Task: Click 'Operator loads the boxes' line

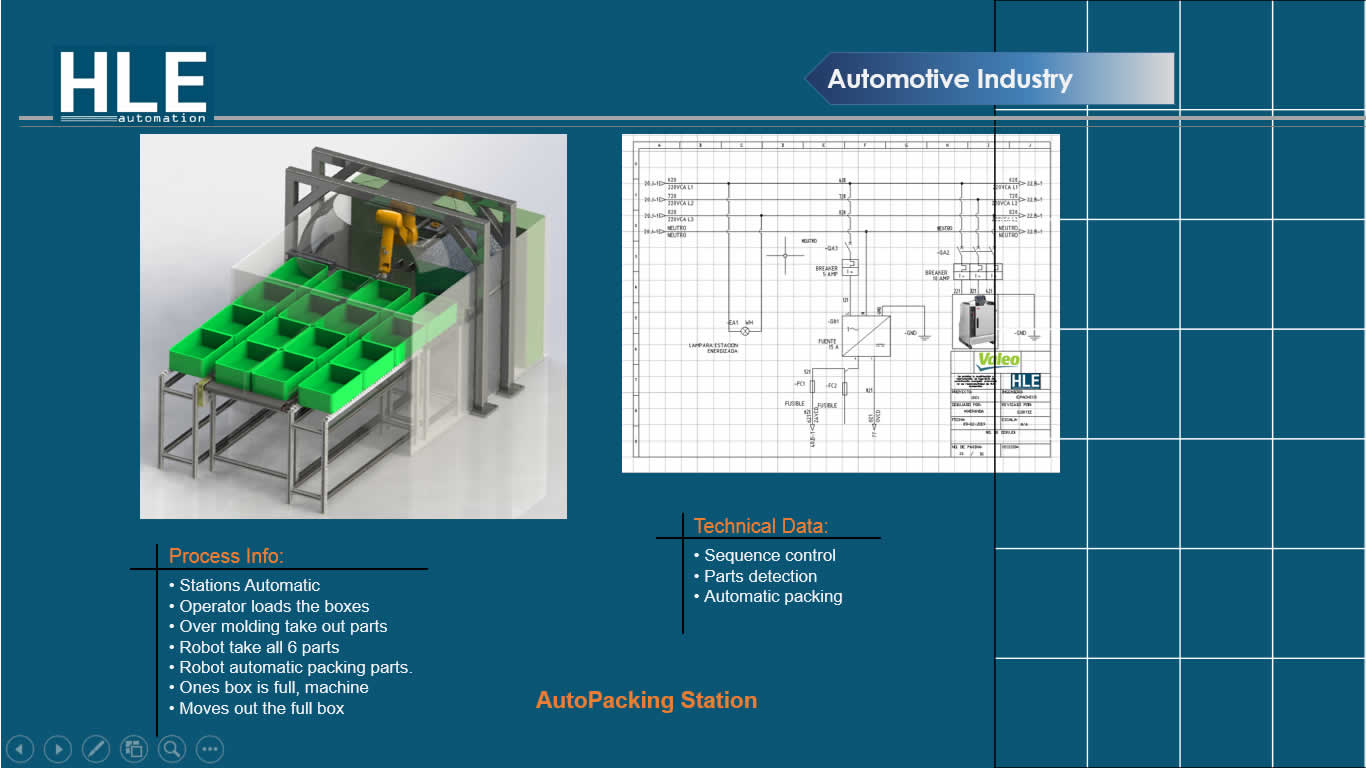Action: pyautogui.click(x=274, y=606)
